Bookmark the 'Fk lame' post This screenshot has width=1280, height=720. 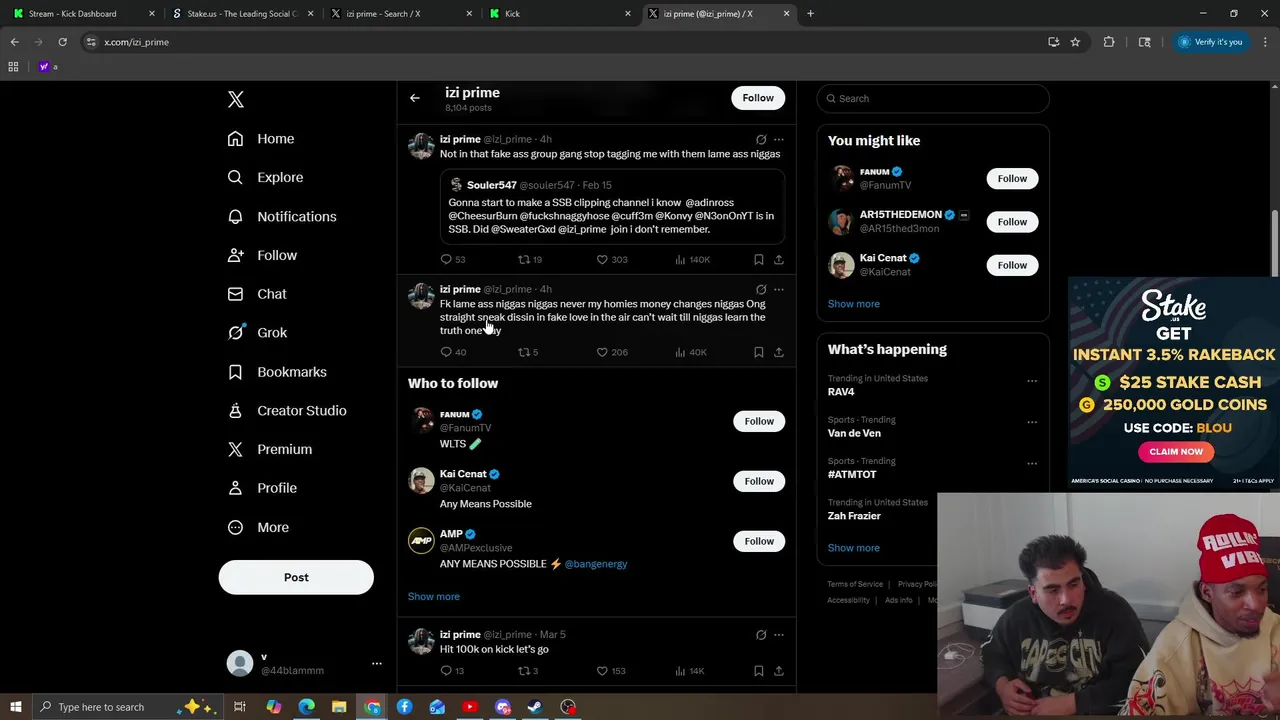[x=759, y=352]
